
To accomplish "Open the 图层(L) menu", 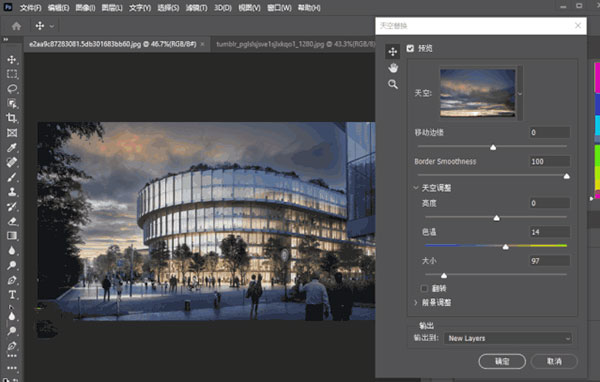I will [112, 8].
